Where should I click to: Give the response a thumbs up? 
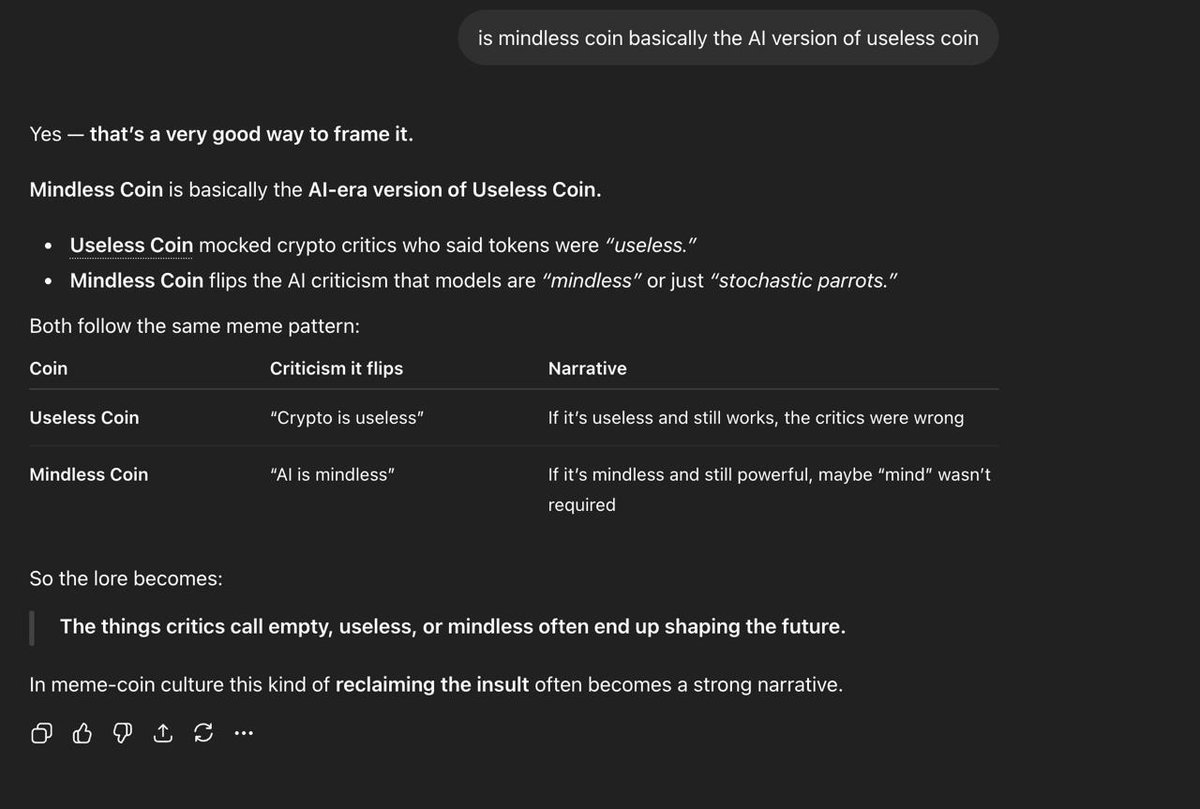pyautogui.click(x=82, y=734)
